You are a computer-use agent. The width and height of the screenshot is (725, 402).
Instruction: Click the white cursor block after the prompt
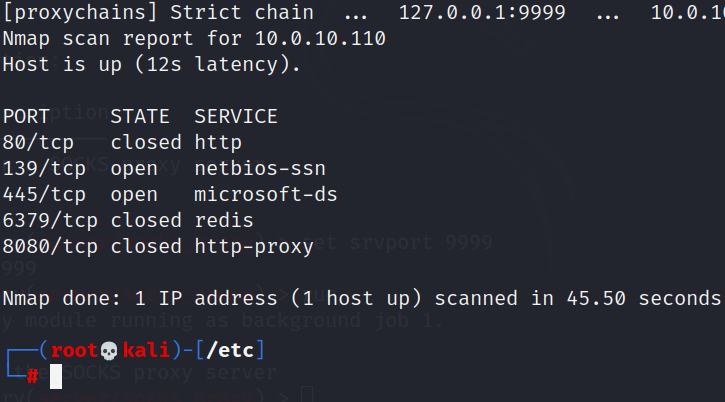tap(56, 375)
